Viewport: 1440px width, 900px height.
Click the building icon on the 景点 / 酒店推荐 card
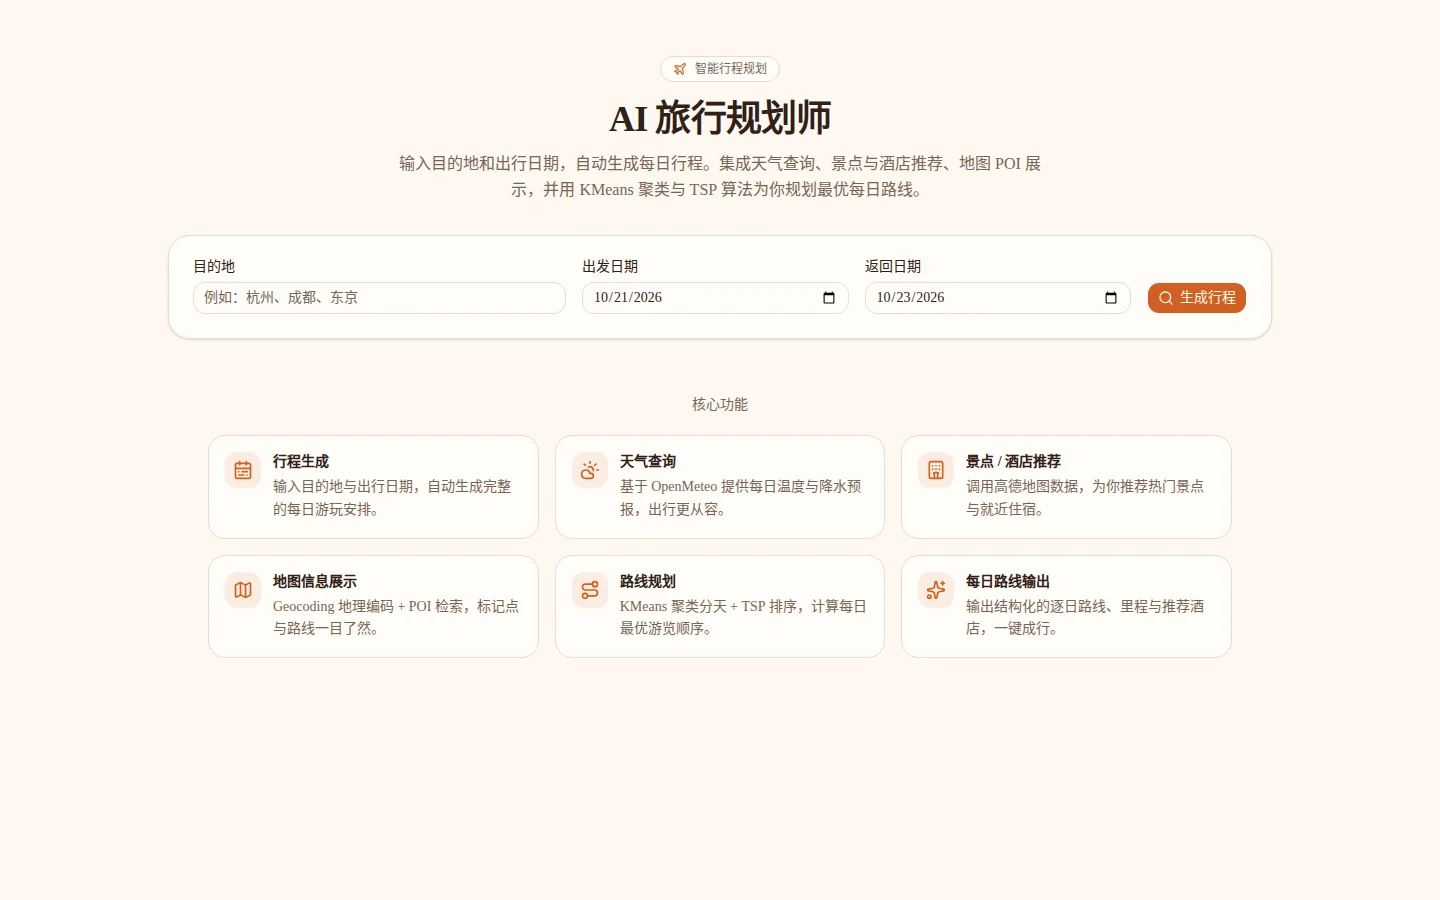(936, 470)
